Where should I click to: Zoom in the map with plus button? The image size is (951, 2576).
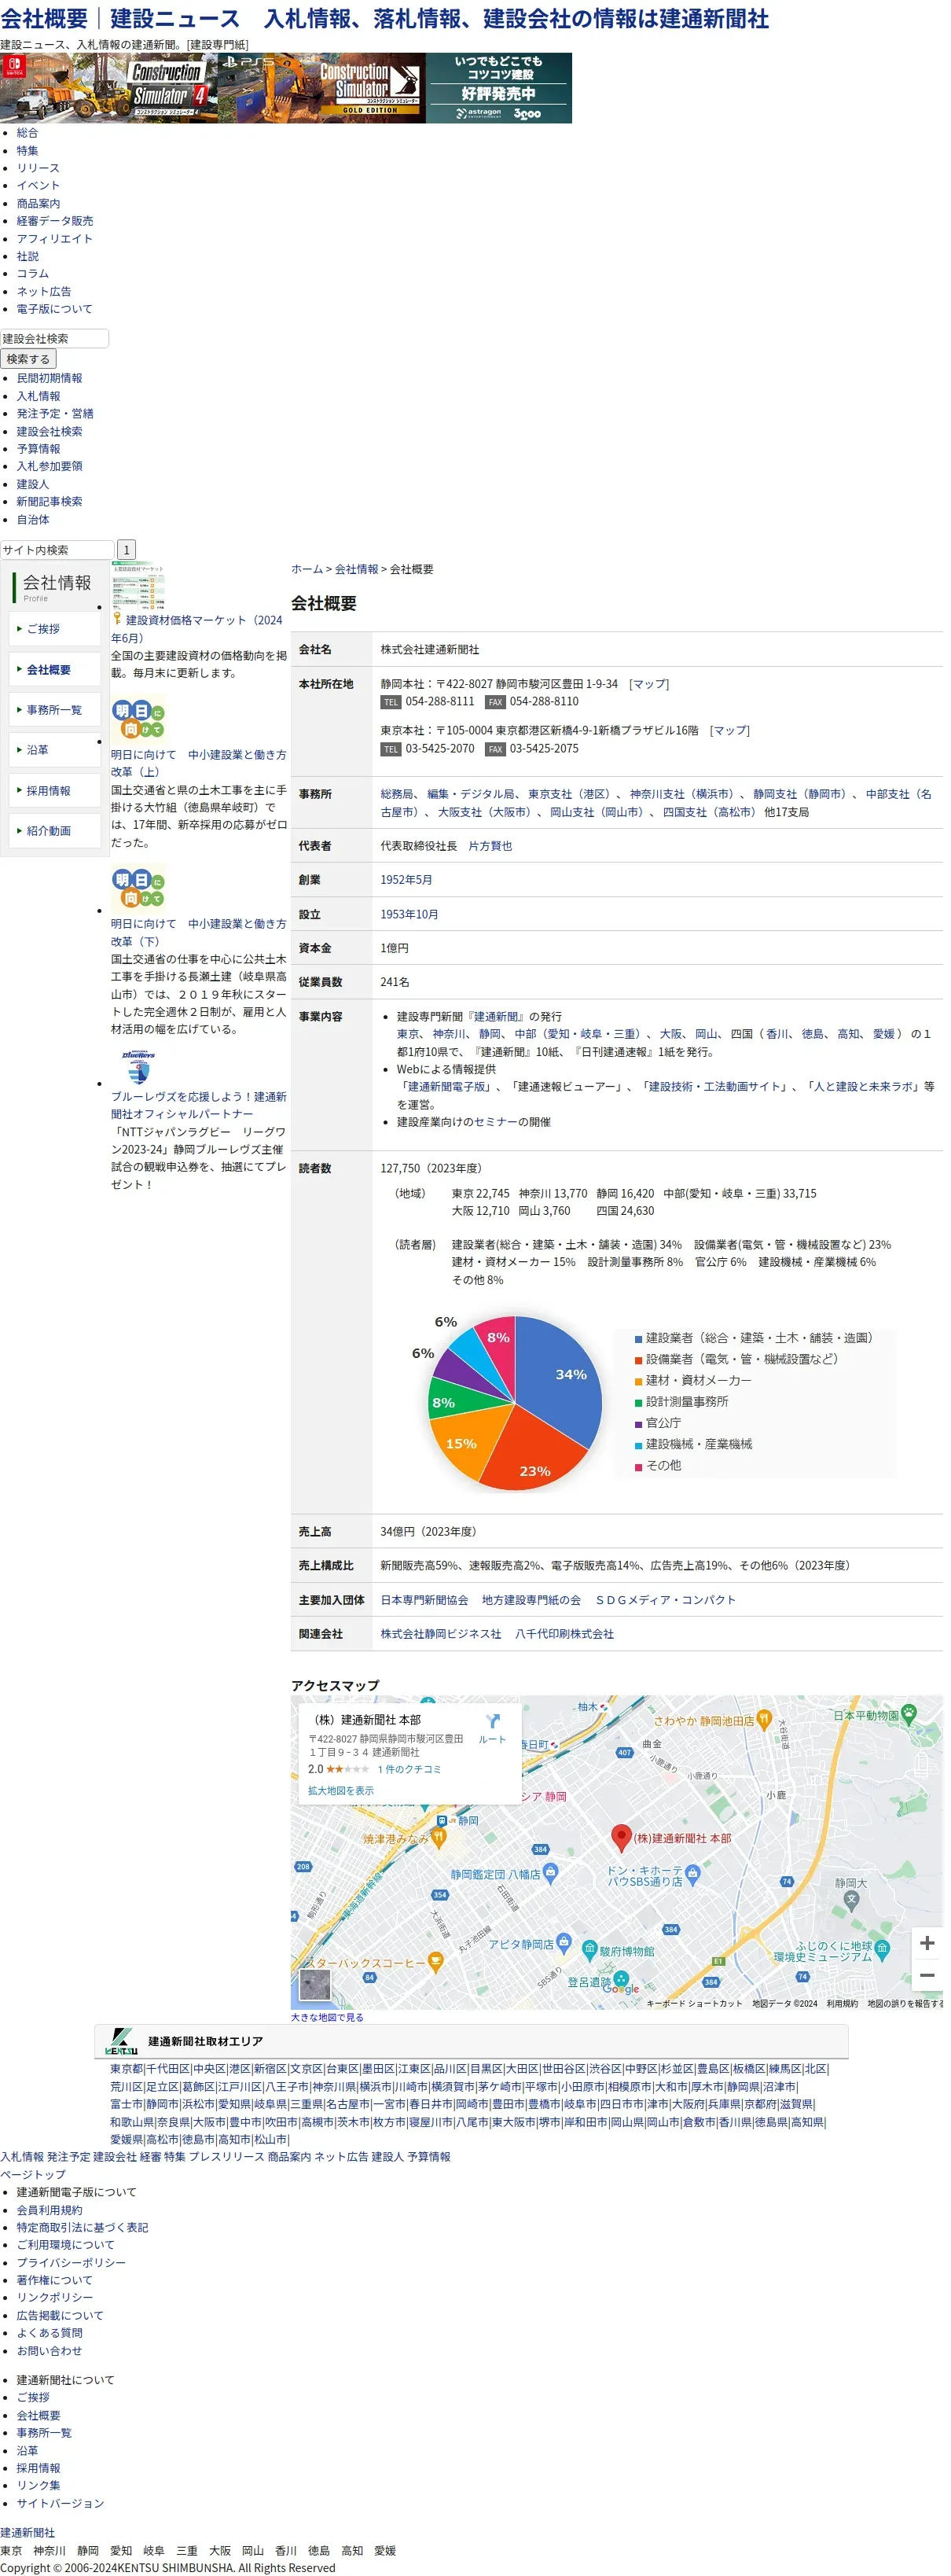pyautogui.click(x=927, y=1942)
